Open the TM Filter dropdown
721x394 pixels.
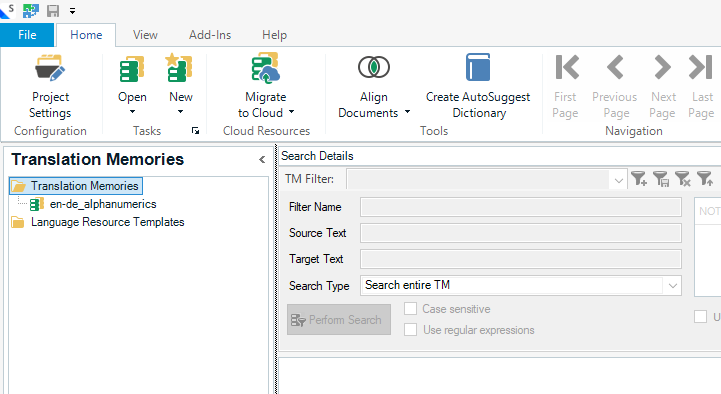pyautogui.click(x=618, y=179)
